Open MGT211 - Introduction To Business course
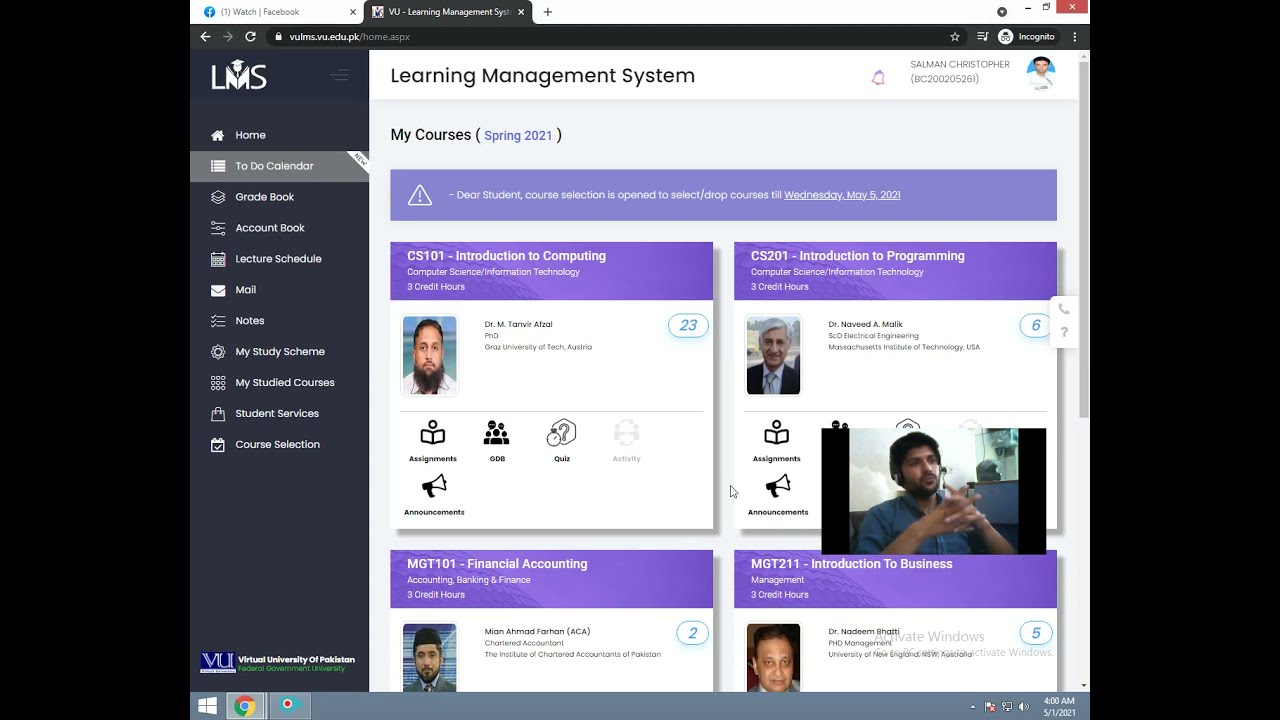Screen dimensions: 1280x720 pyautogui.click(x=851, y=564)
